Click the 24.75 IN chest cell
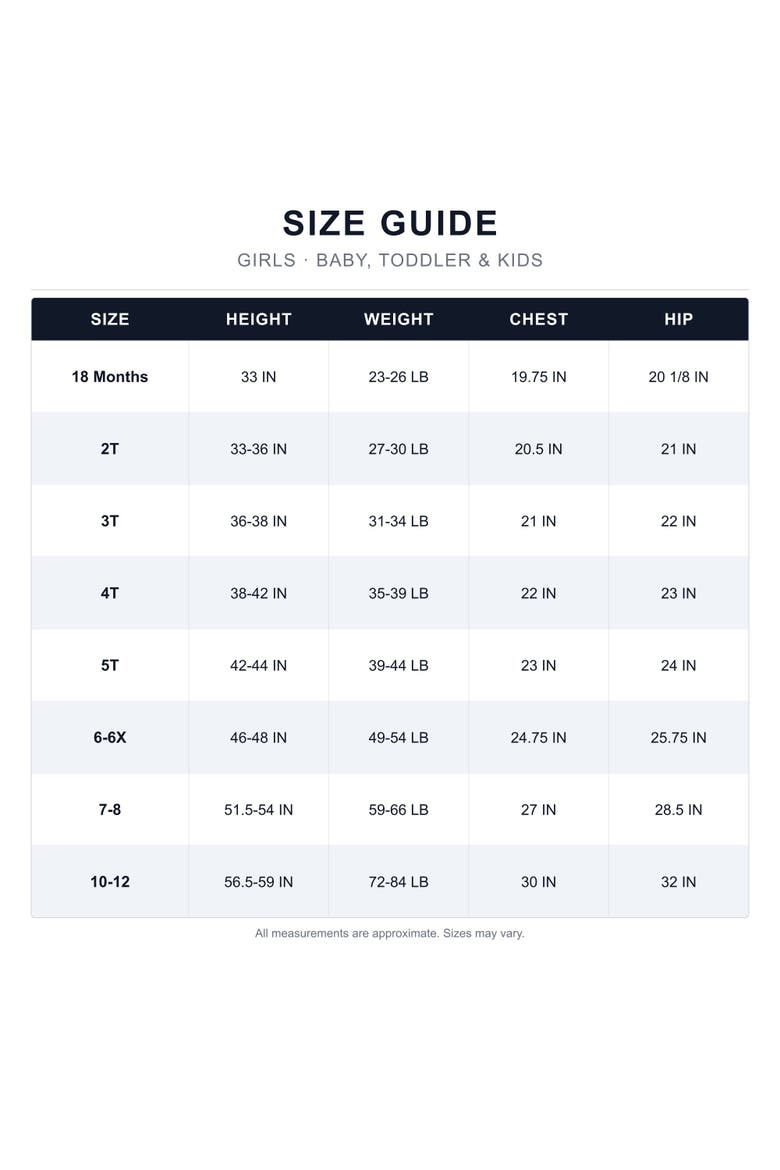Viewport: 780px width, 1170px height. [x=538, y=737]
